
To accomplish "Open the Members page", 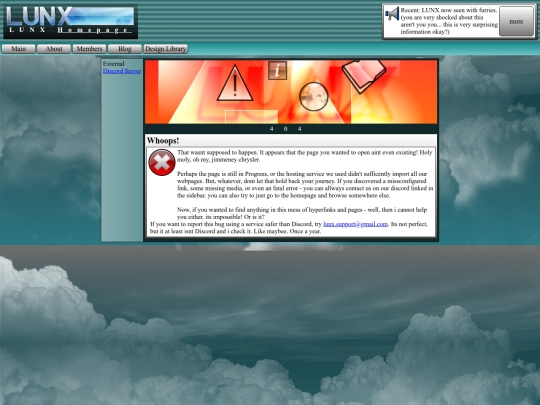I will [x=89, y=49].
